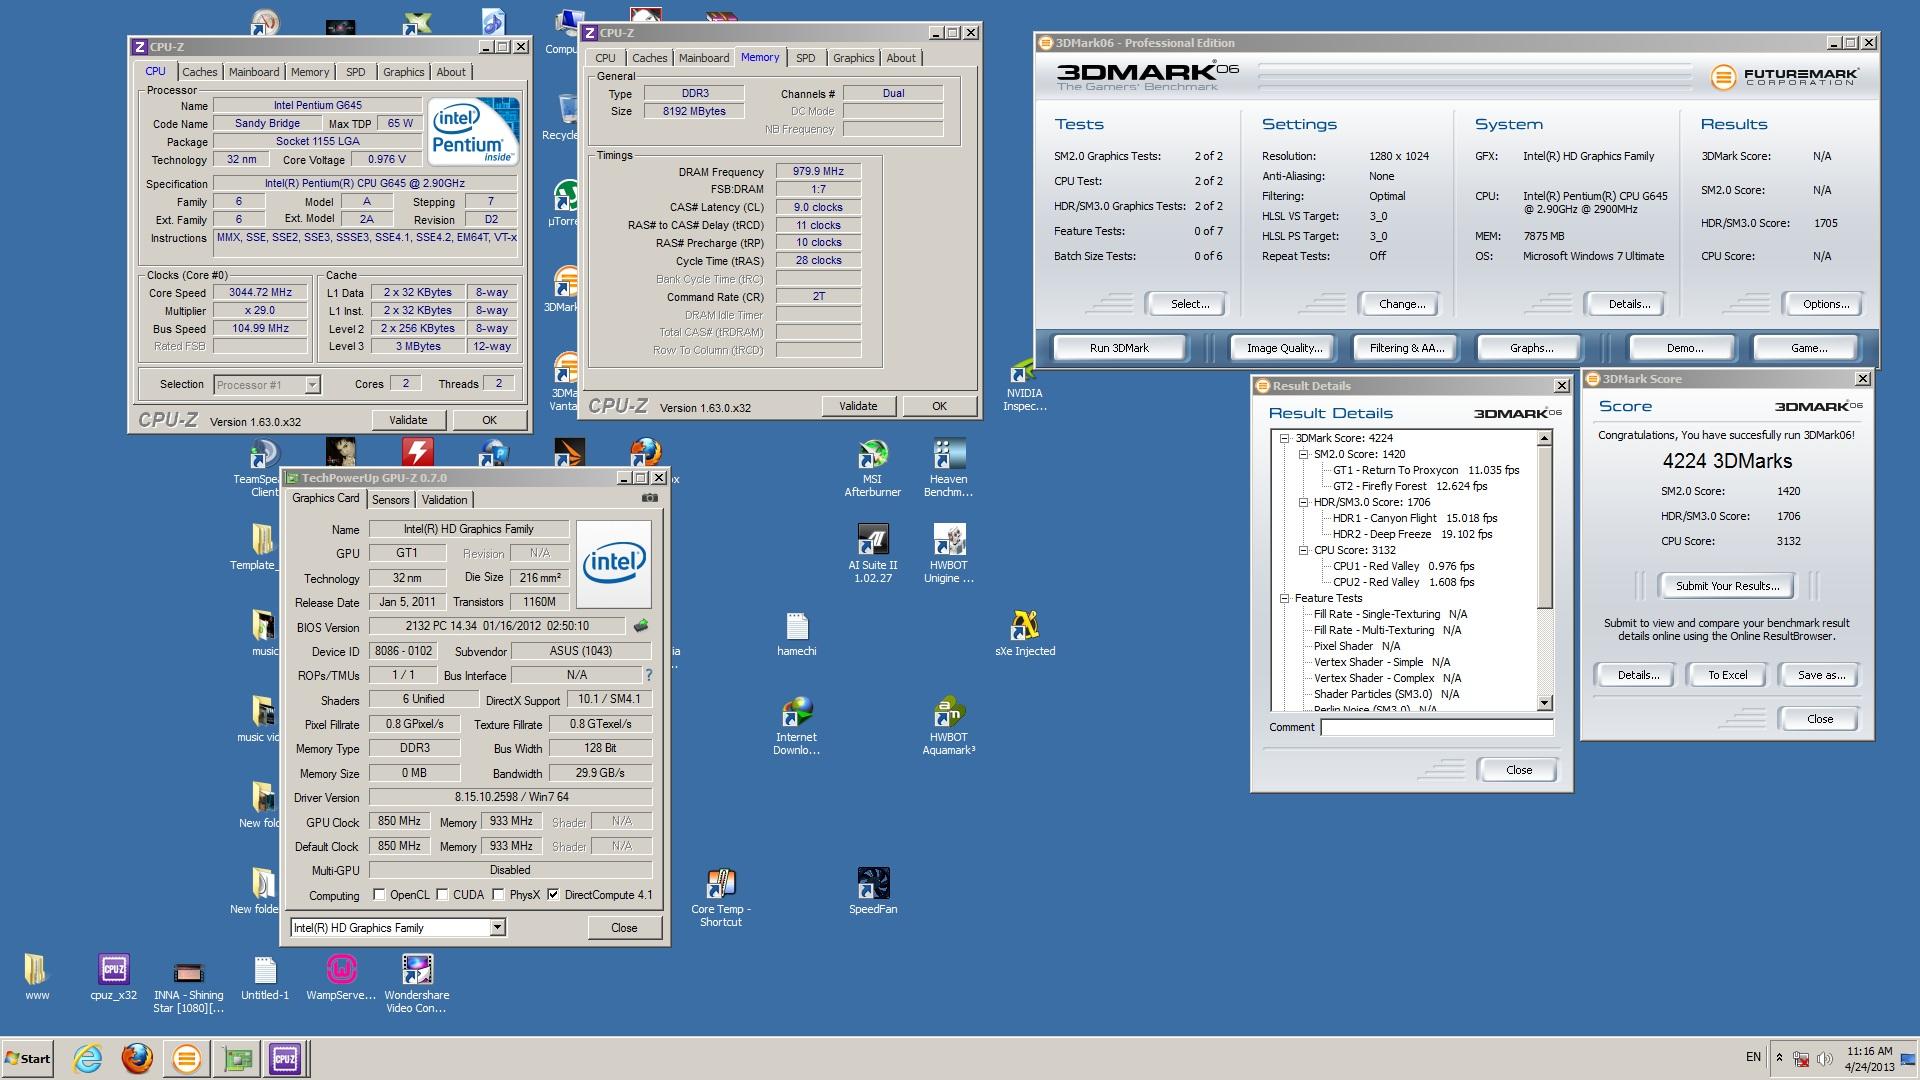
Task: Open Graphics tab in Memory CPU-Z window
Action: click(x=853, y=58)
